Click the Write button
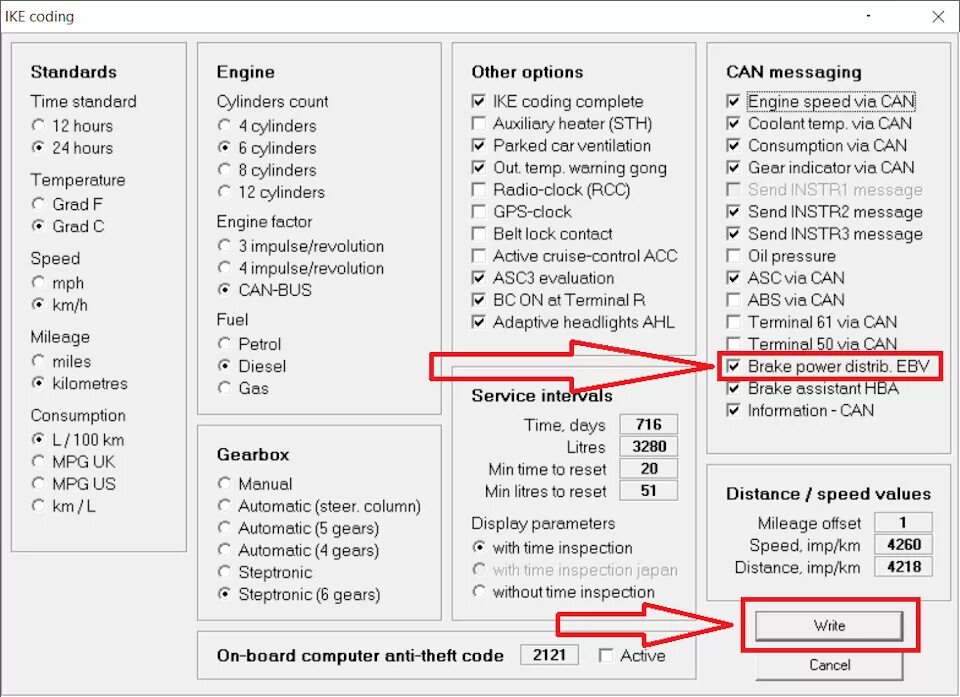Image resolution: width=960 pixels, height=697 pixels. tap(829, 626)
